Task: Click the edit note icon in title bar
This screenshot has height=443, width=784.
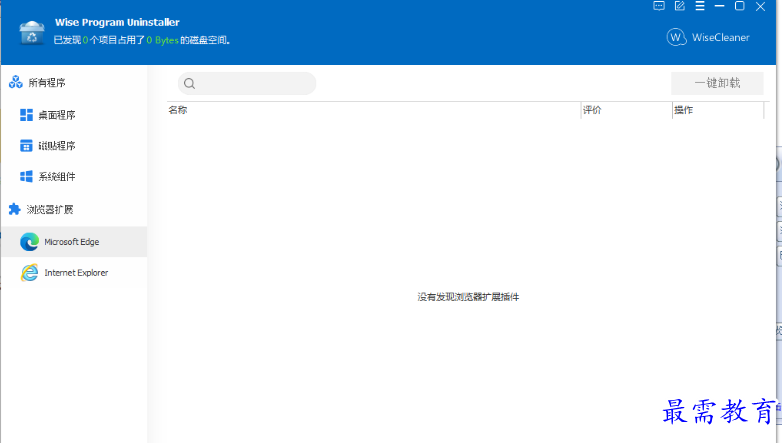Action: click(680, 6)
